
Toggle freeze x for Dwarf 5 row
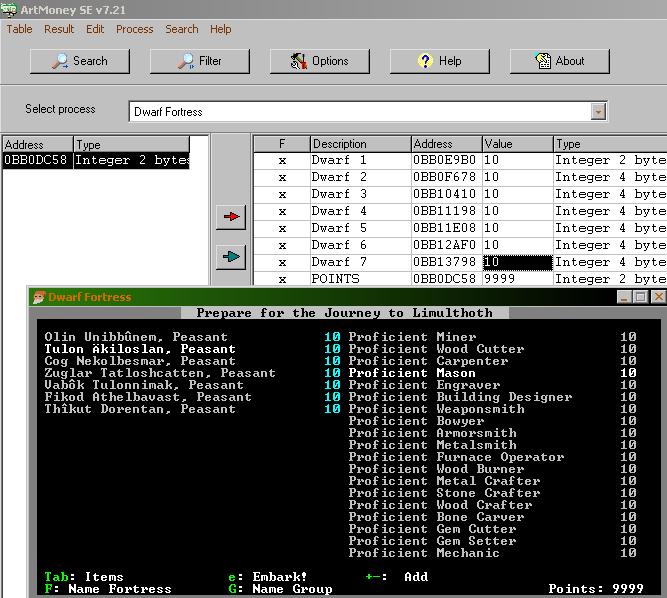coord(282,229)
